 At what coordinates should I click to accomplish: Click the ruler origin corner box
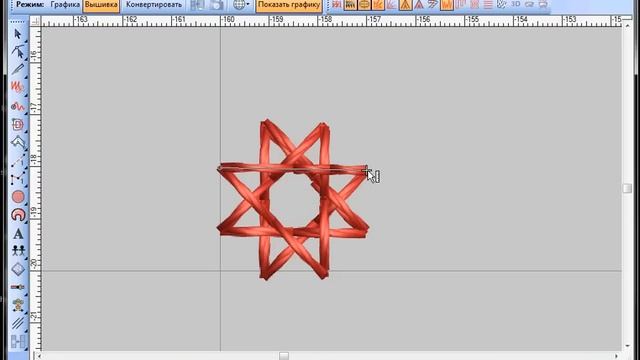(35, 21)
